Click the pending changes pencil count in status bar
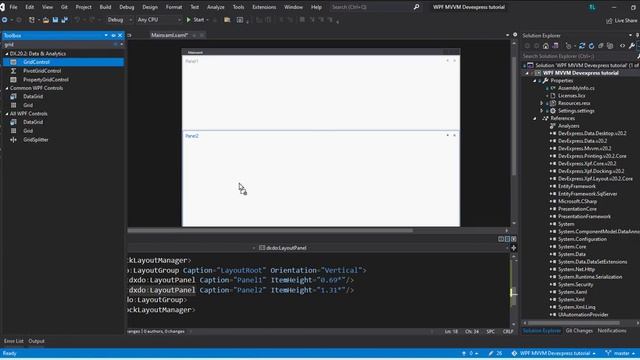This screenshot has height=360, width=640. tap(495, 353)
